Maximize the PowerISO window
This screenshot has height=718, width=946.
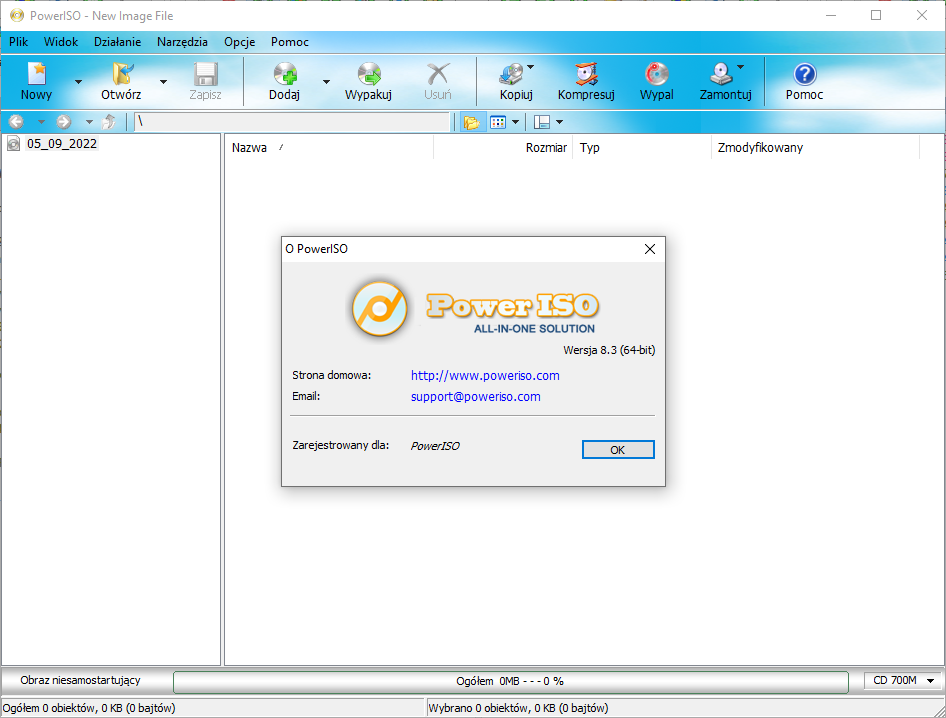click(x=876, y=16)
